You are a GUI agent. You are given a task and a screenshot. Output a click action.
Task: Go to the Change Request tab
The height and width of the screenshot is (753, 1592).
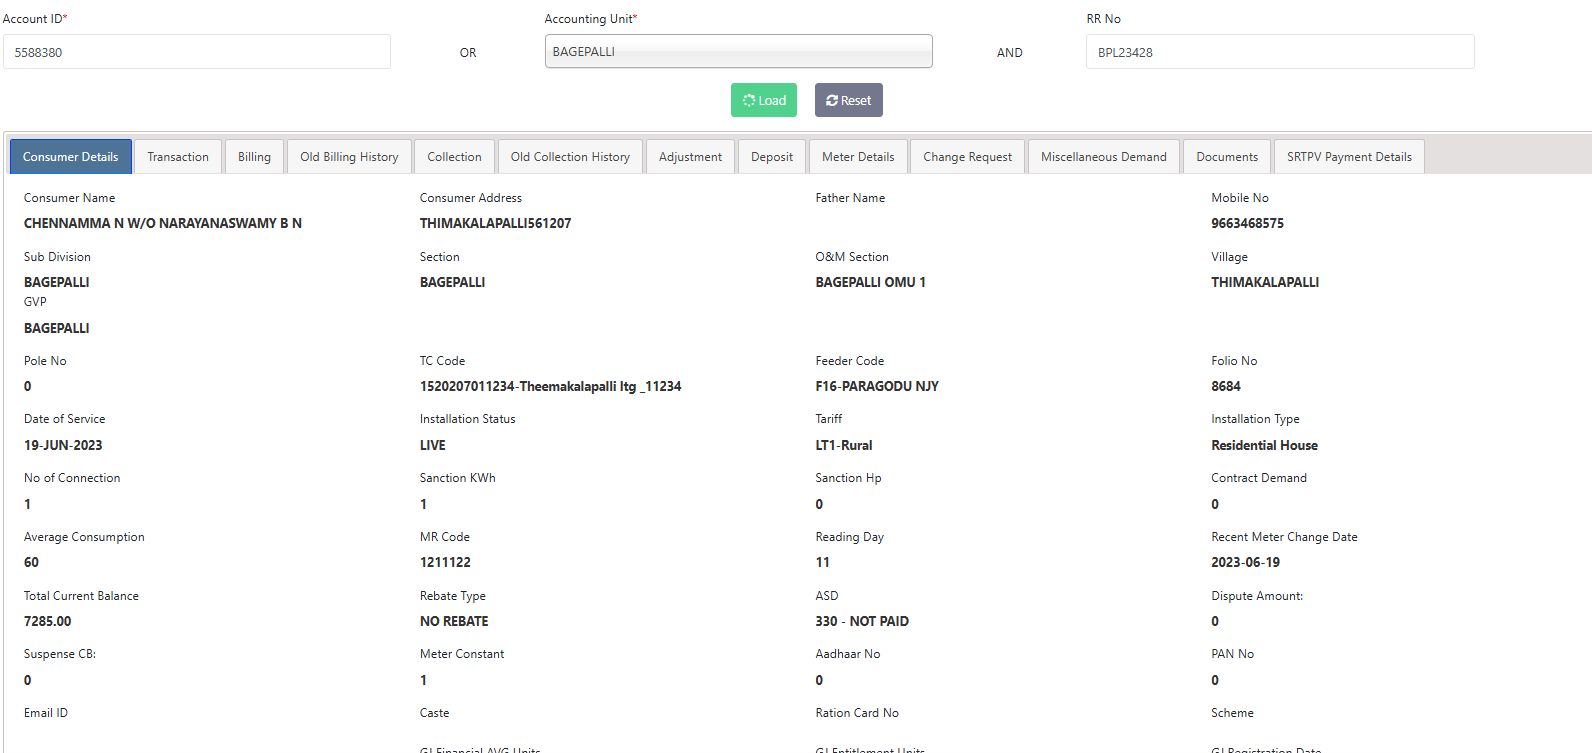967,157
